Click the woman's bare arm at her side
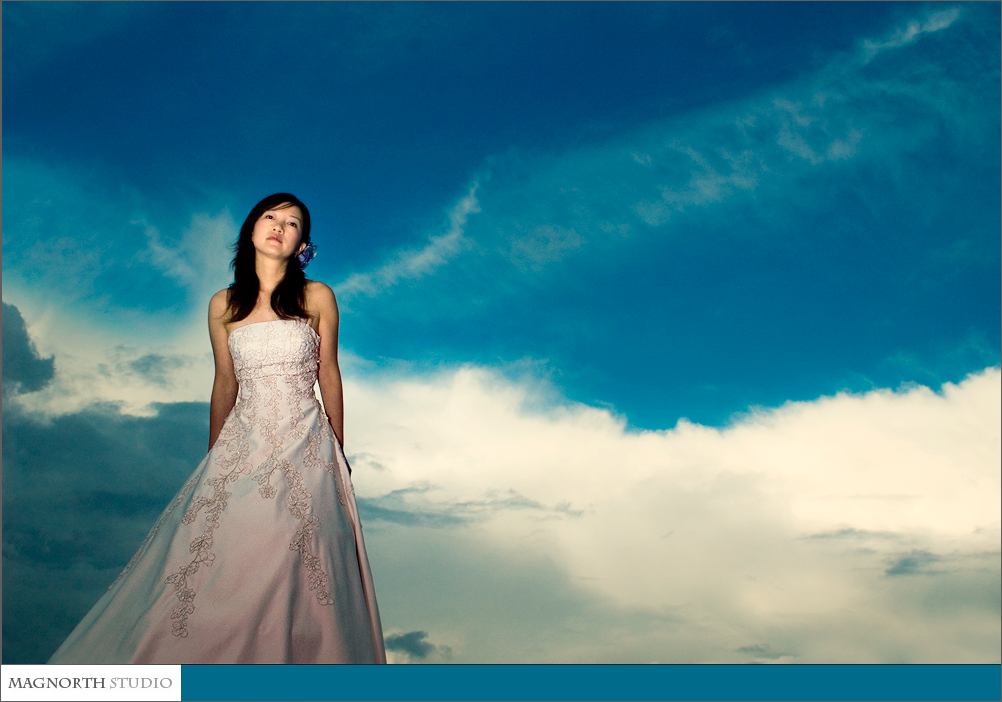The height and width of the screenshot is (702, 1002). coord(222,380)
